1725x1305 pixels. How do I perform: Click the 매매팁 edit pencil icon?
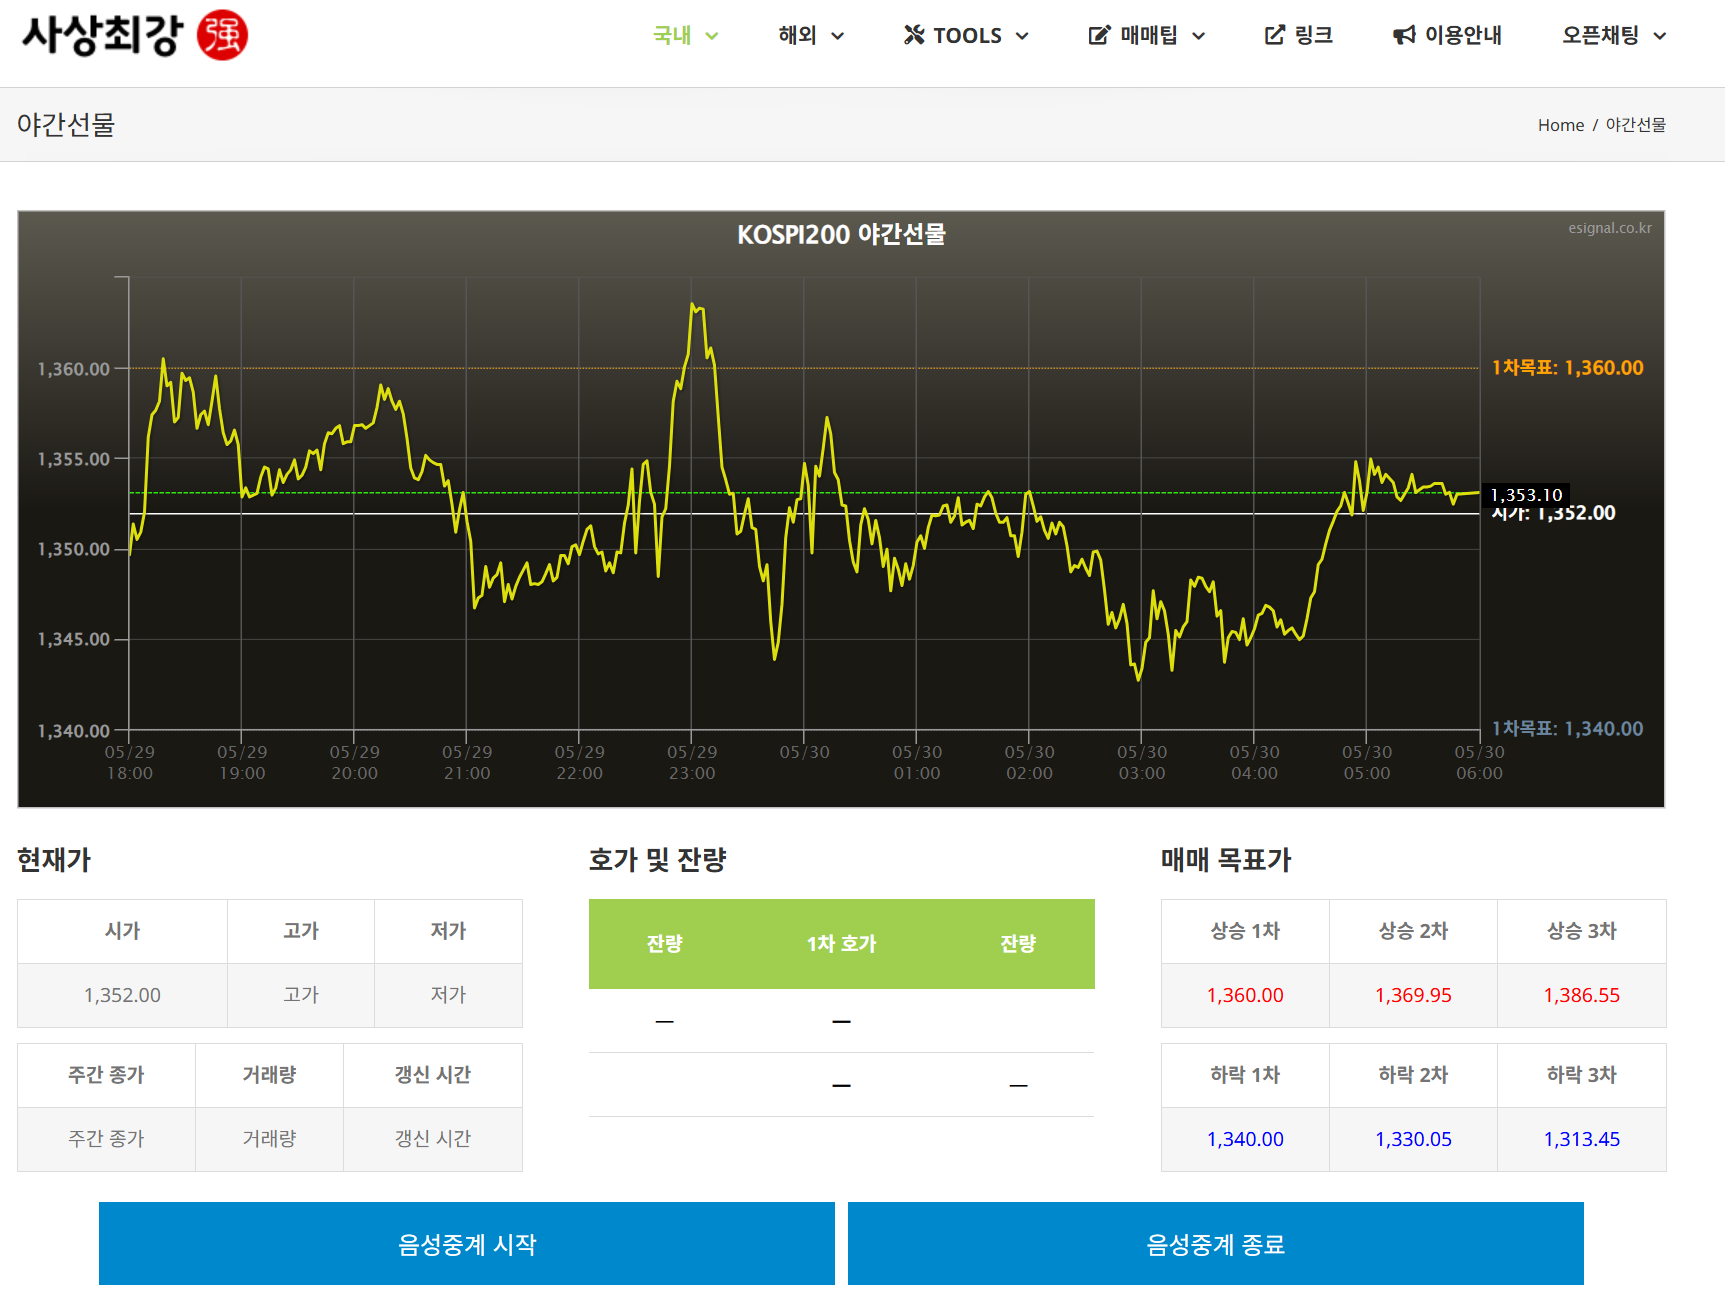coord(1099,35)
